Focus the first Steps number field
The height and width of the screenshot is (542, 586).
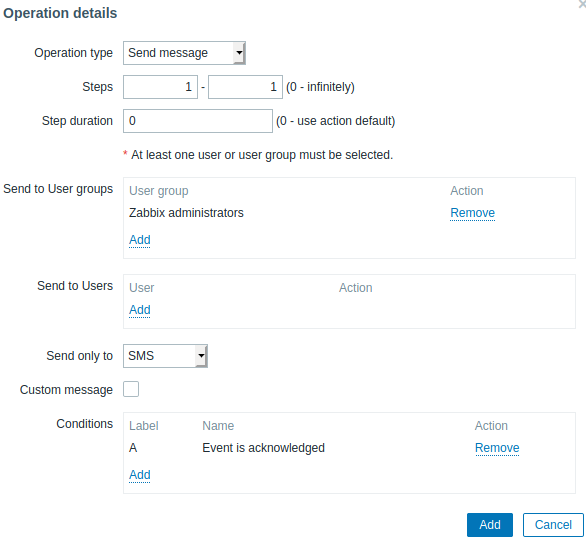(x=160, y=87)
